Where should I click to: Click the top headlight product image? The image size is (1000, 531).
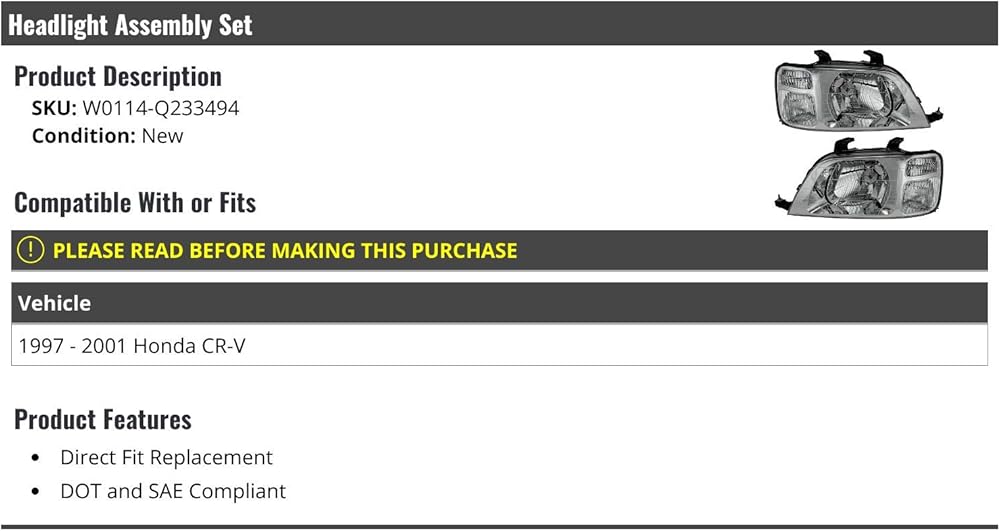click(x=858, y=95)
